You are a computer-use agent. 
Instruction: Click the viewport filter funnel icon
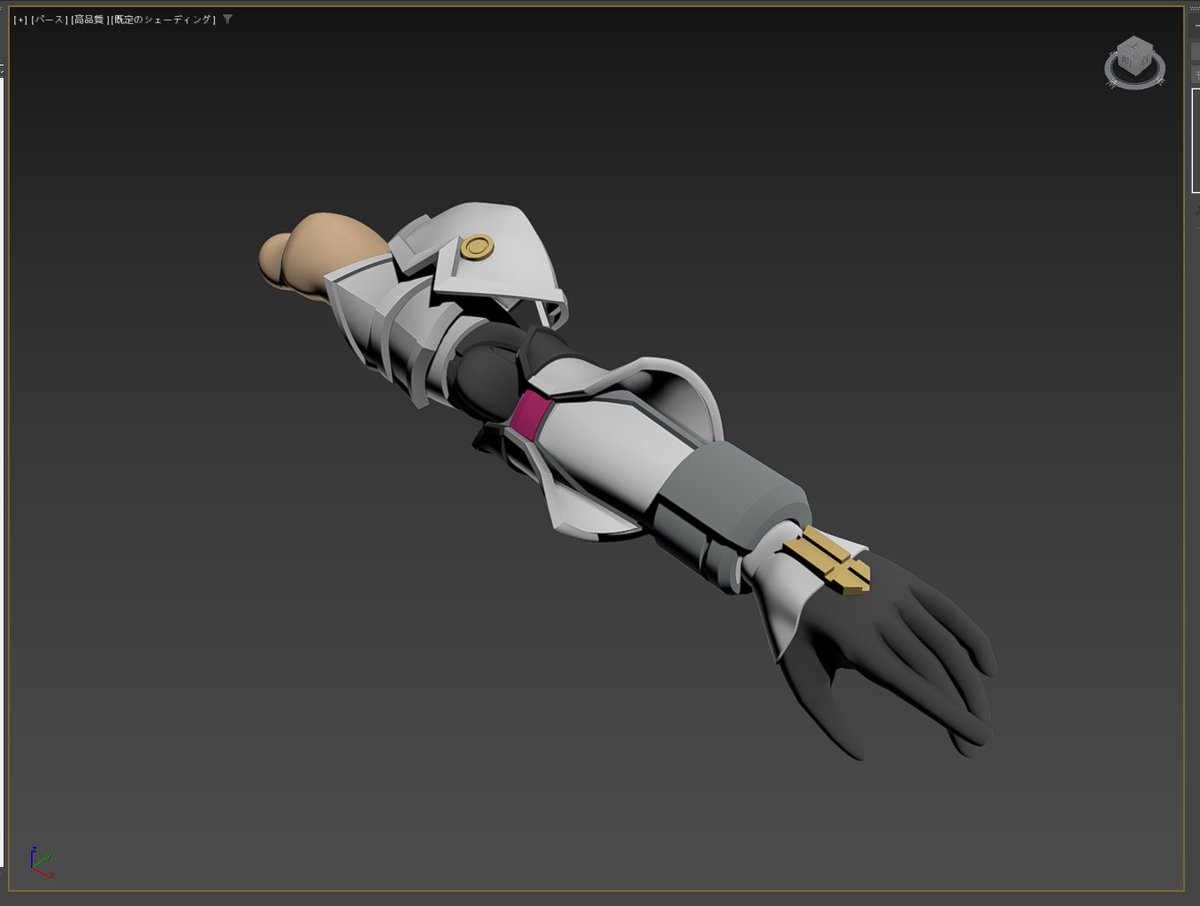[x=228, y=19]
